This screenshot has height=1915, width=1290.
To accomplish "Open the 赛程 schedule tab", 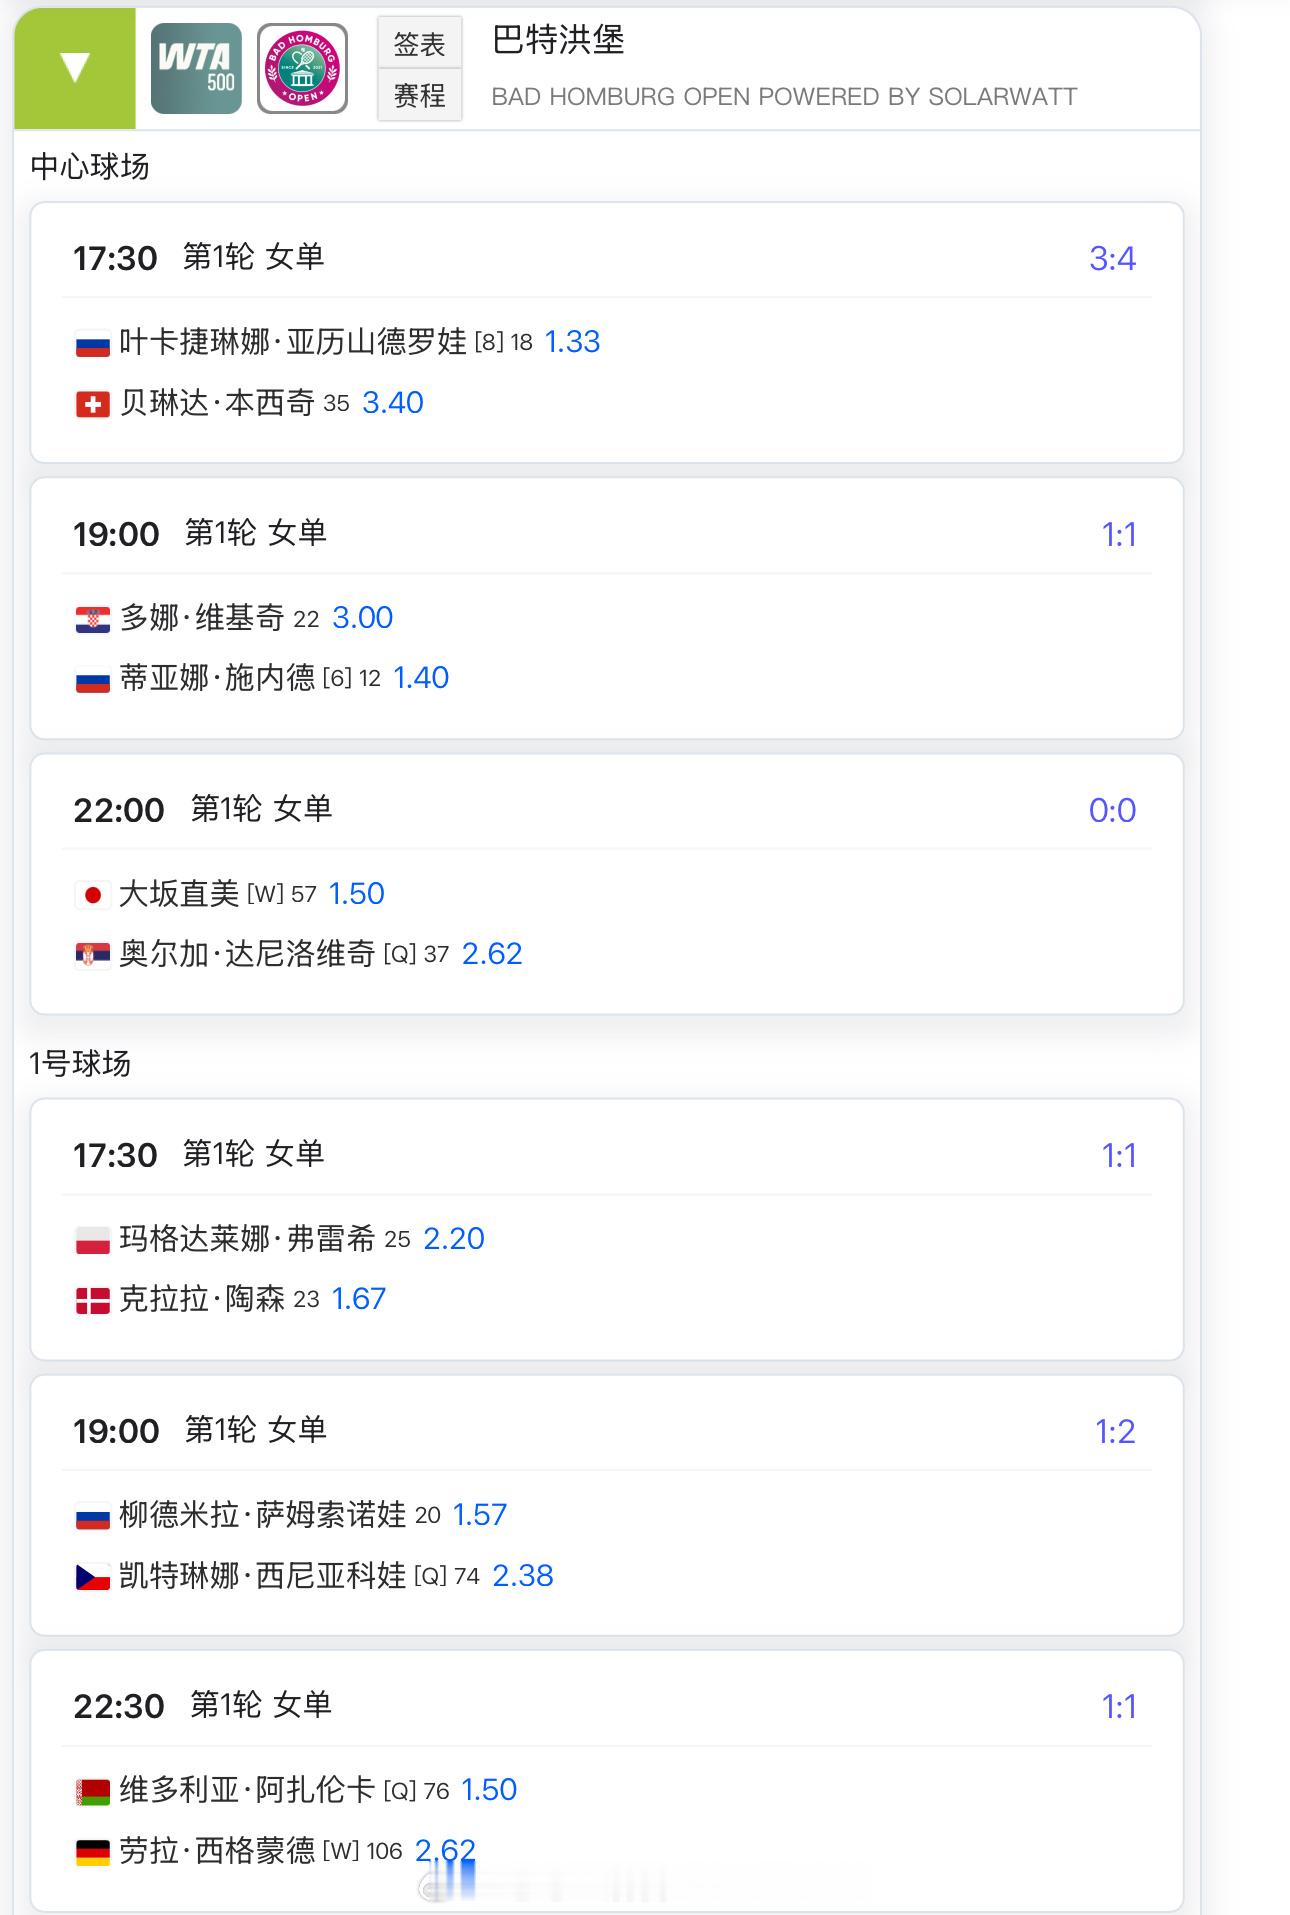I will [419, 96].
